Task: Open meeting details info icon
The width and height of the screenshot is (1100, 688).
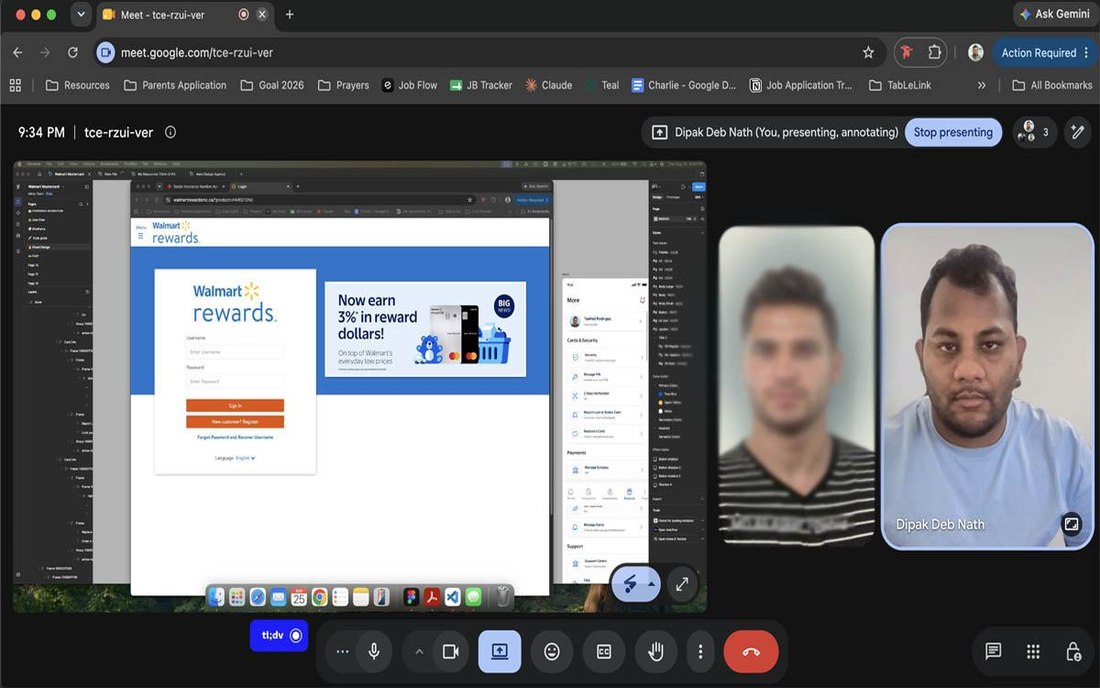Action: click(x=170, y=132)
